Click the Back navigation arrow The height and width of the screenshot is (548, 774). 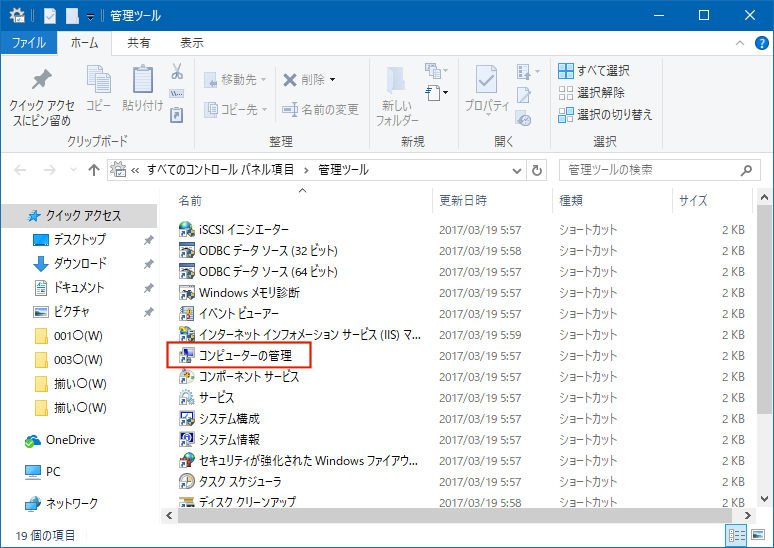20,170
